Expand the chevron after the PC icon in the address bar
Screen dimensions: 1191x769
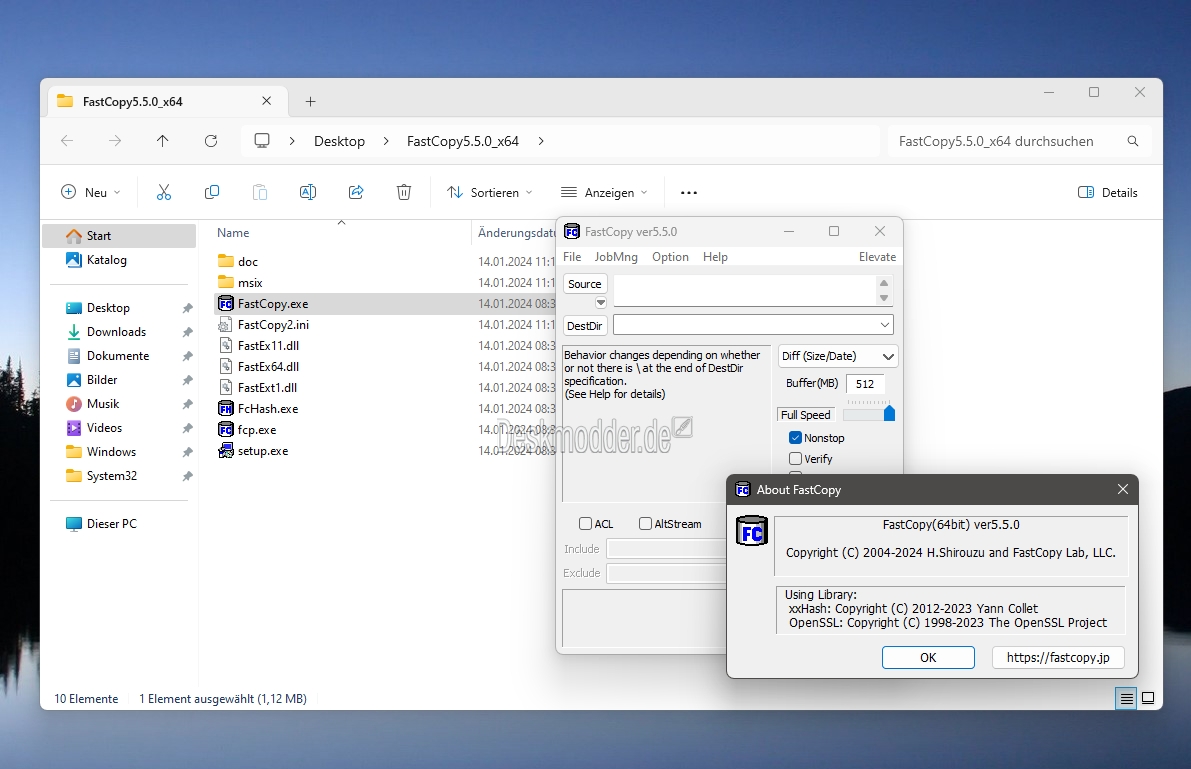click(x=292, y=141)
